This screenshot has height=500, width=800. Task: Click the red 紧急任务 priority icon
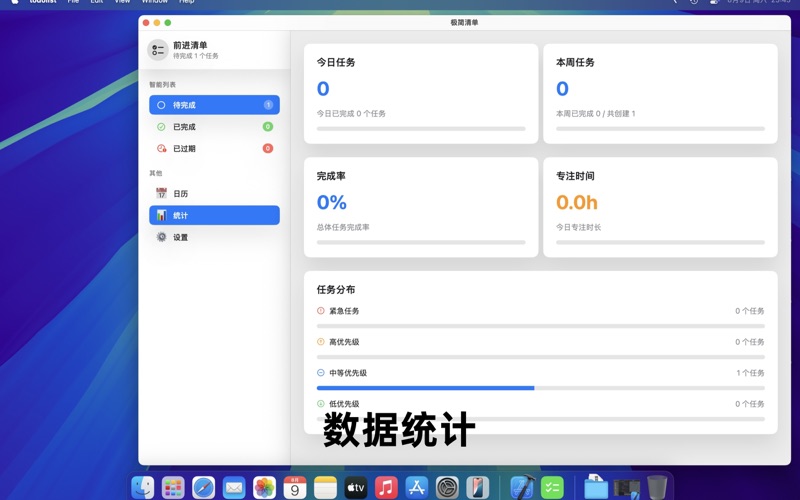click(x=320, y=311)
